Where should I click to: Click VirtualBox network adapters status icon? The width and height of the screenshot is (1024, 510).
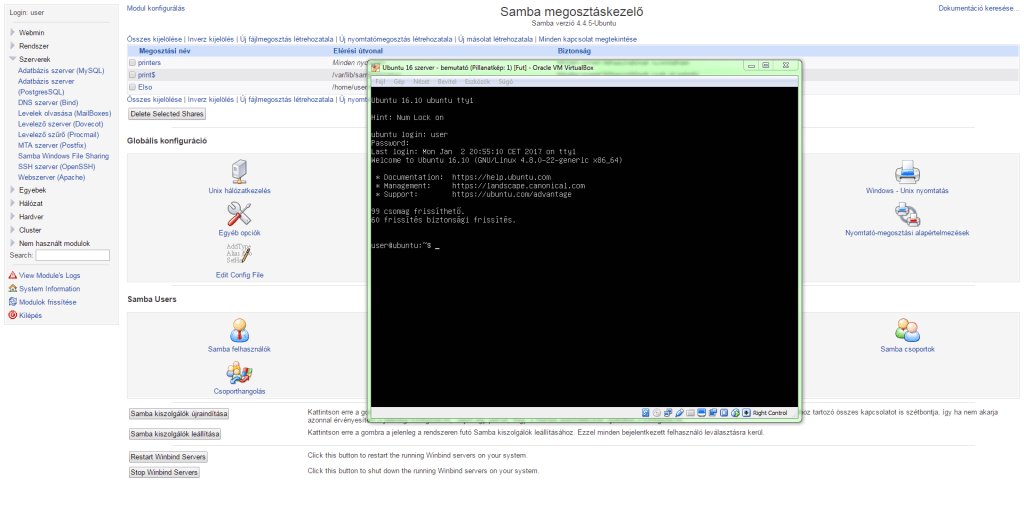(668, 413)
